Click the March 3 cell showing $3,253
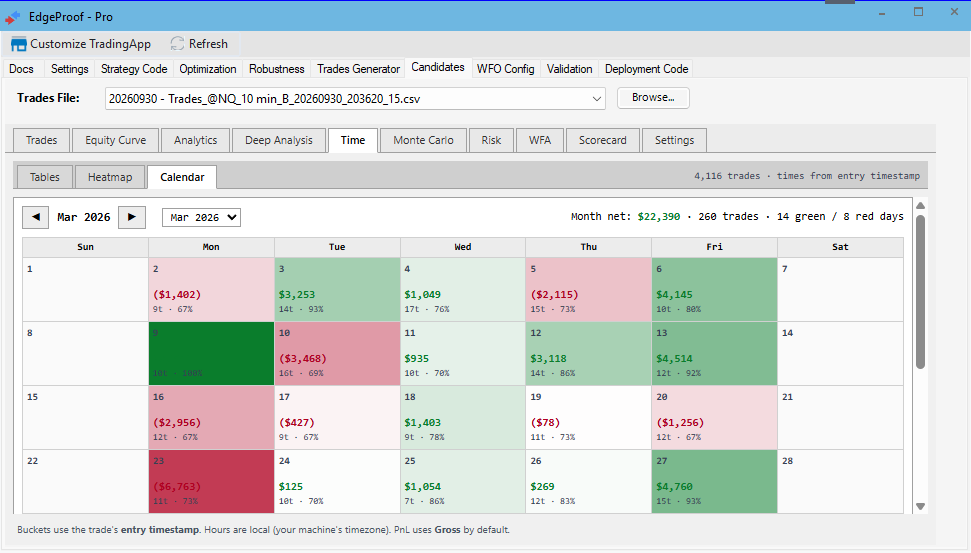The width and height of the screenshot is (971, 553). (x=337, y=289)
